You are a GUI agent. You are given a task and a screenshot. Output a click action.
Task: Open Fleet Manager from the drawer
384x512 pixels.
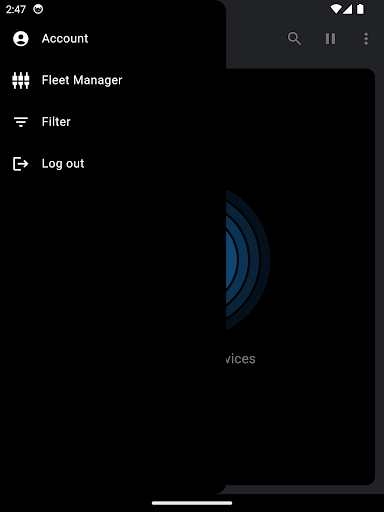[x=82, y=80]
